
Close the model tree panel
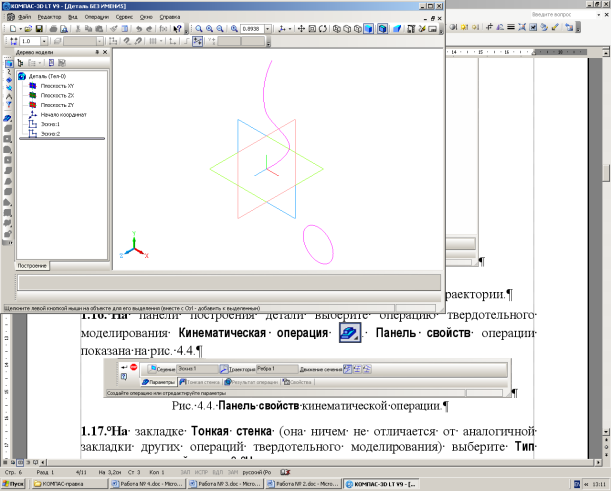[105, 52]
